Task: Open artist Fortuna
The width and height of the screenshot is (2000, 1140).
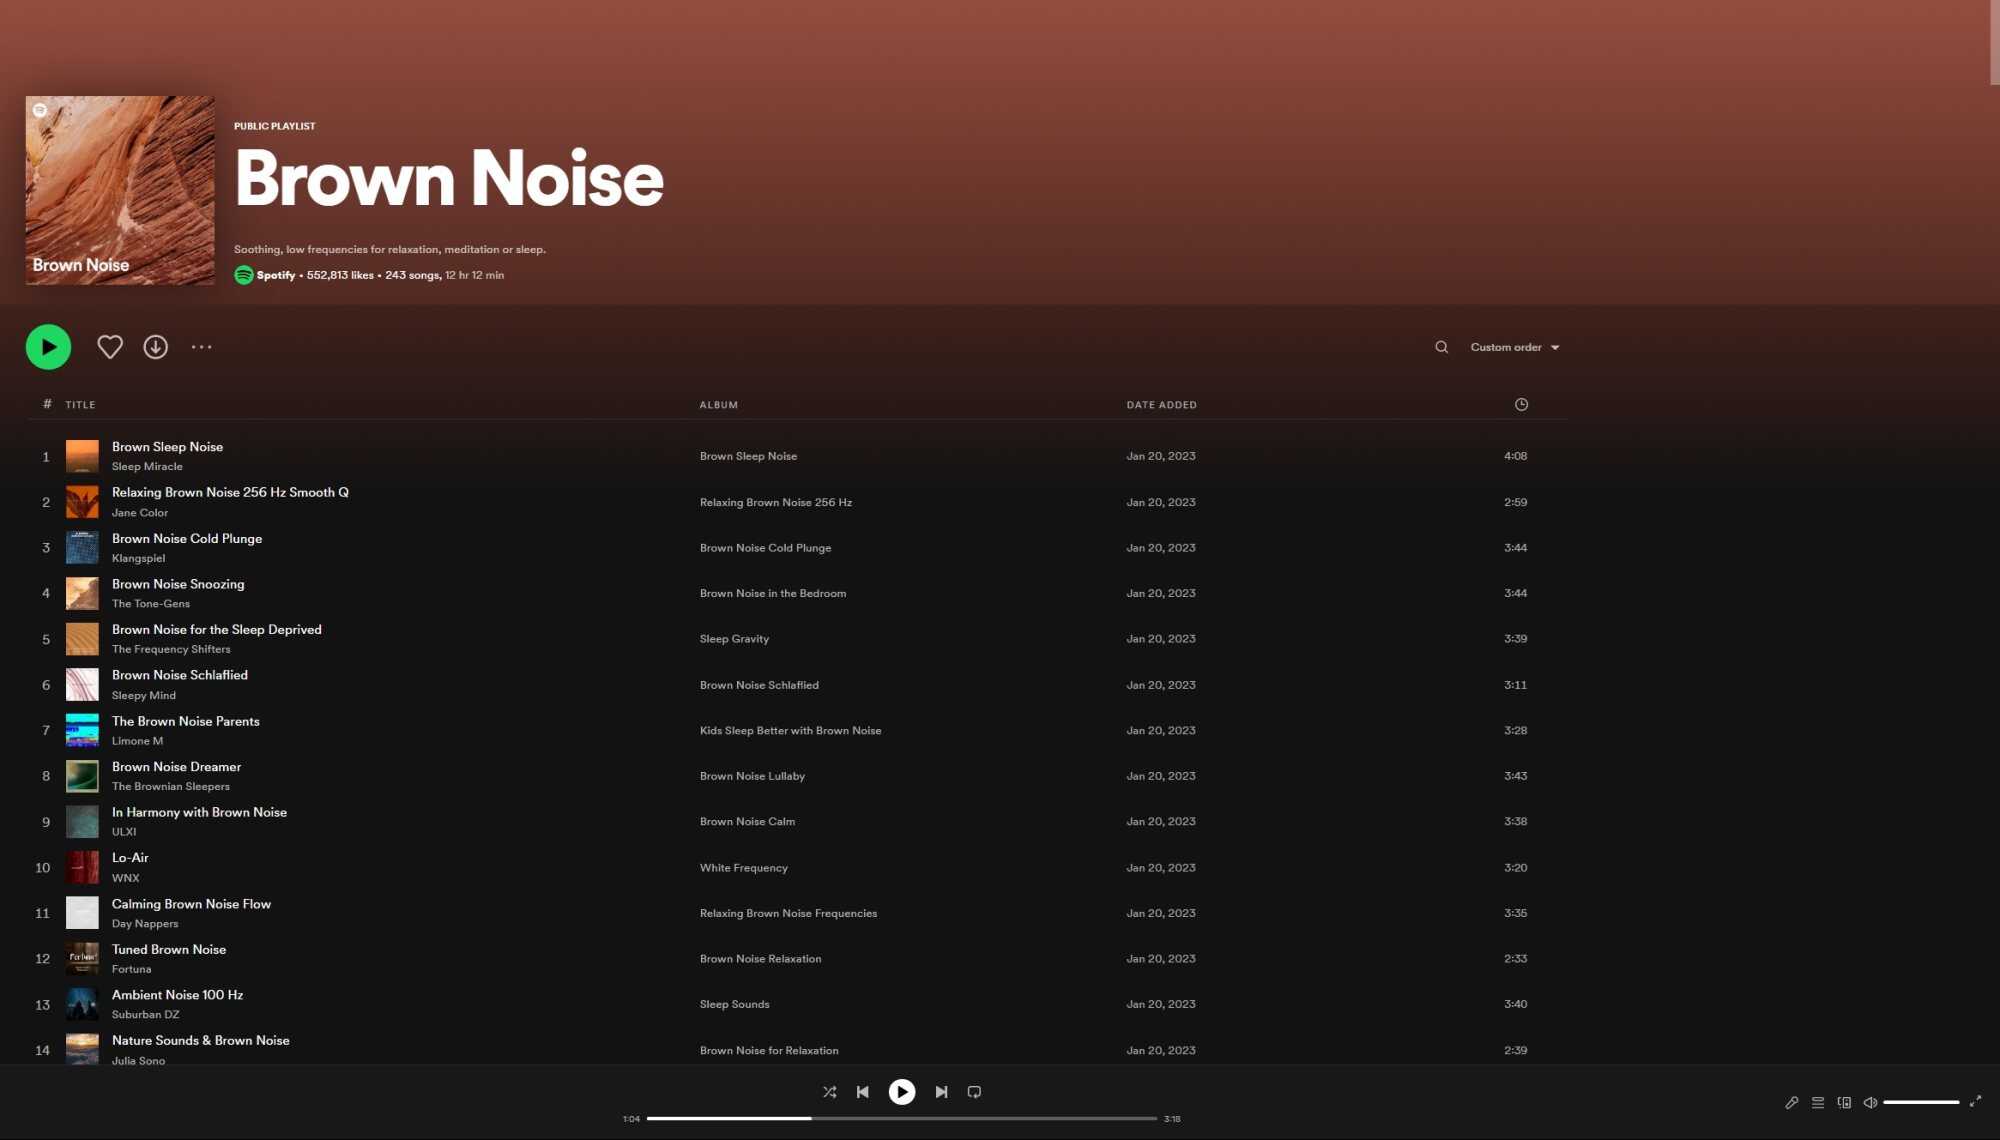Action: [x=132, y=969]
